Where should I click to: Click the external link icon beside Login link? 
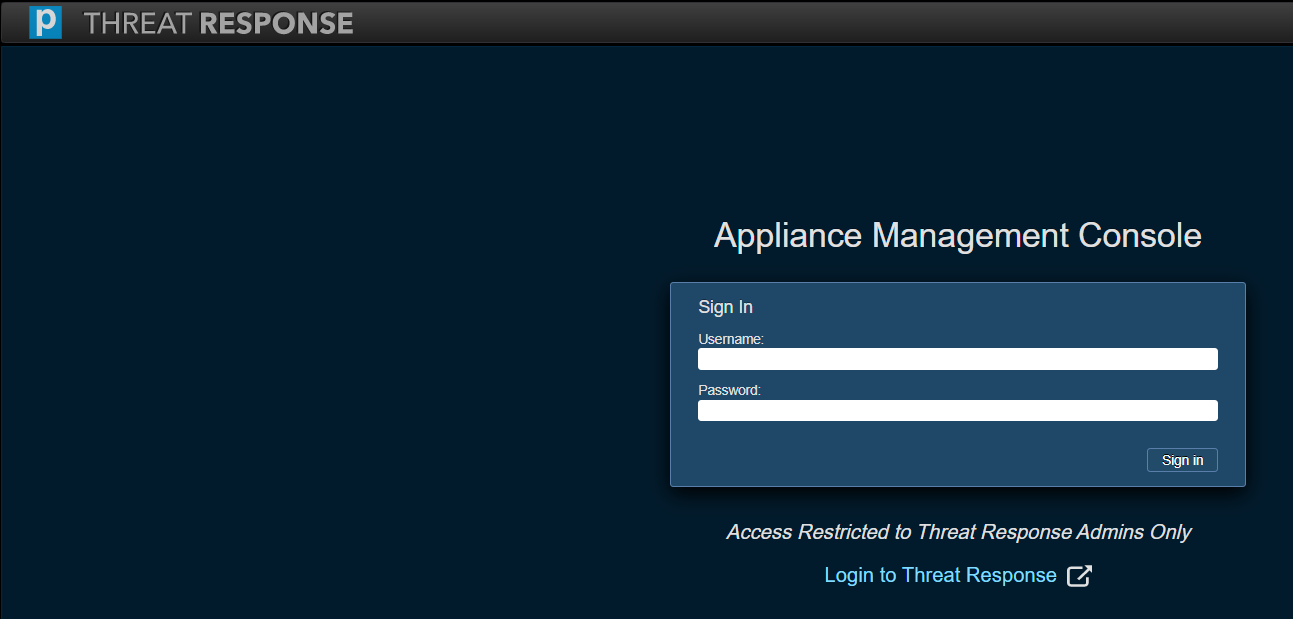(x=1079, y=576)
